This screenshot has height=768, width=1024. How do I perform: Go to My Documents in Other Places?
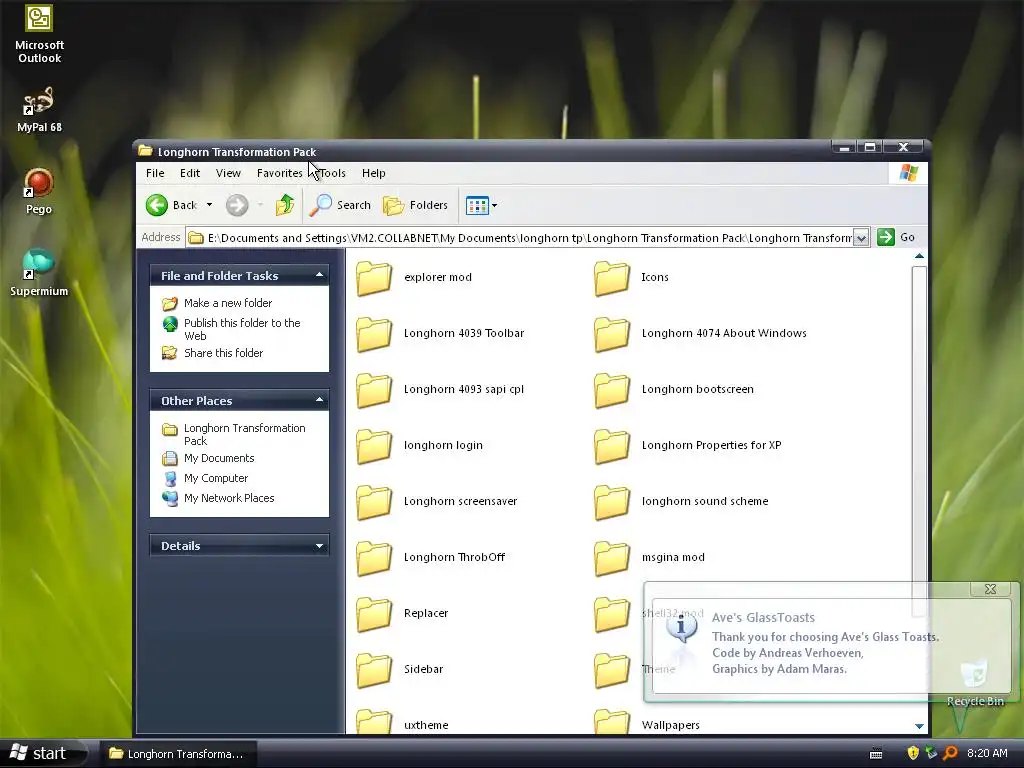(x=208, y=458)
